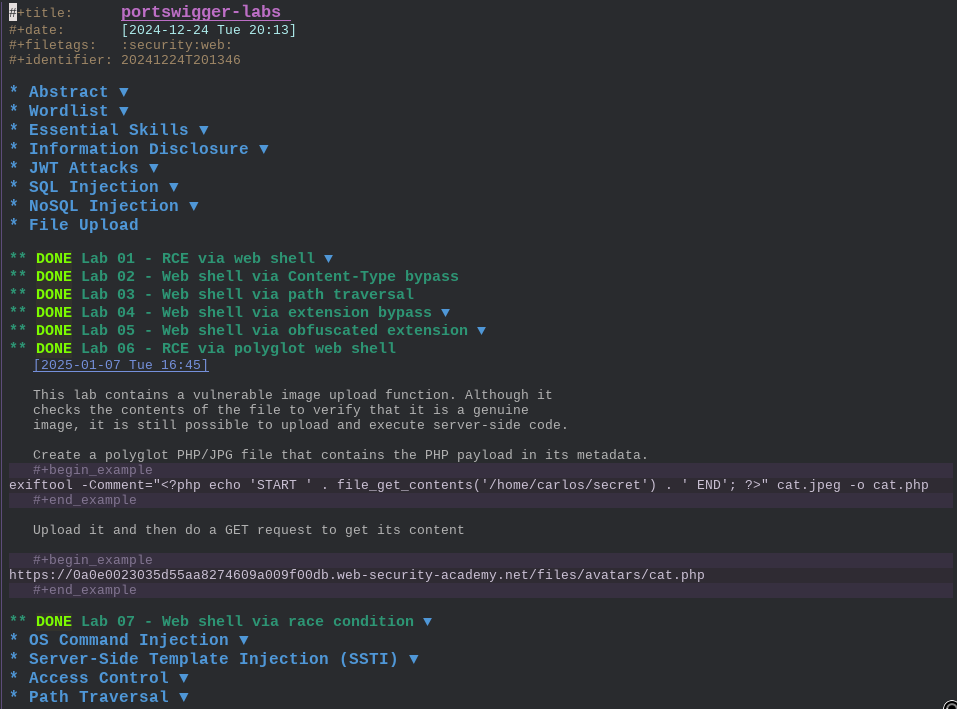
Task: Click second #+end_example marker
Action: 85,590
